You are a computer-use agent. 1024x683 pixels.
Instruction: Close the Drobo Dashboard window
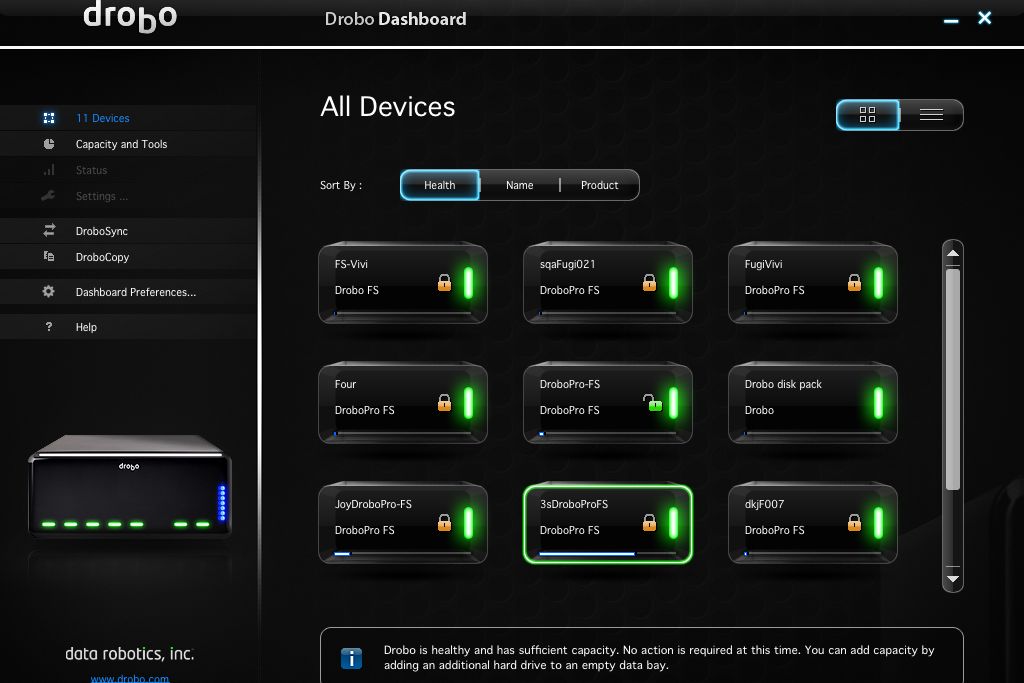click(985, 18)
